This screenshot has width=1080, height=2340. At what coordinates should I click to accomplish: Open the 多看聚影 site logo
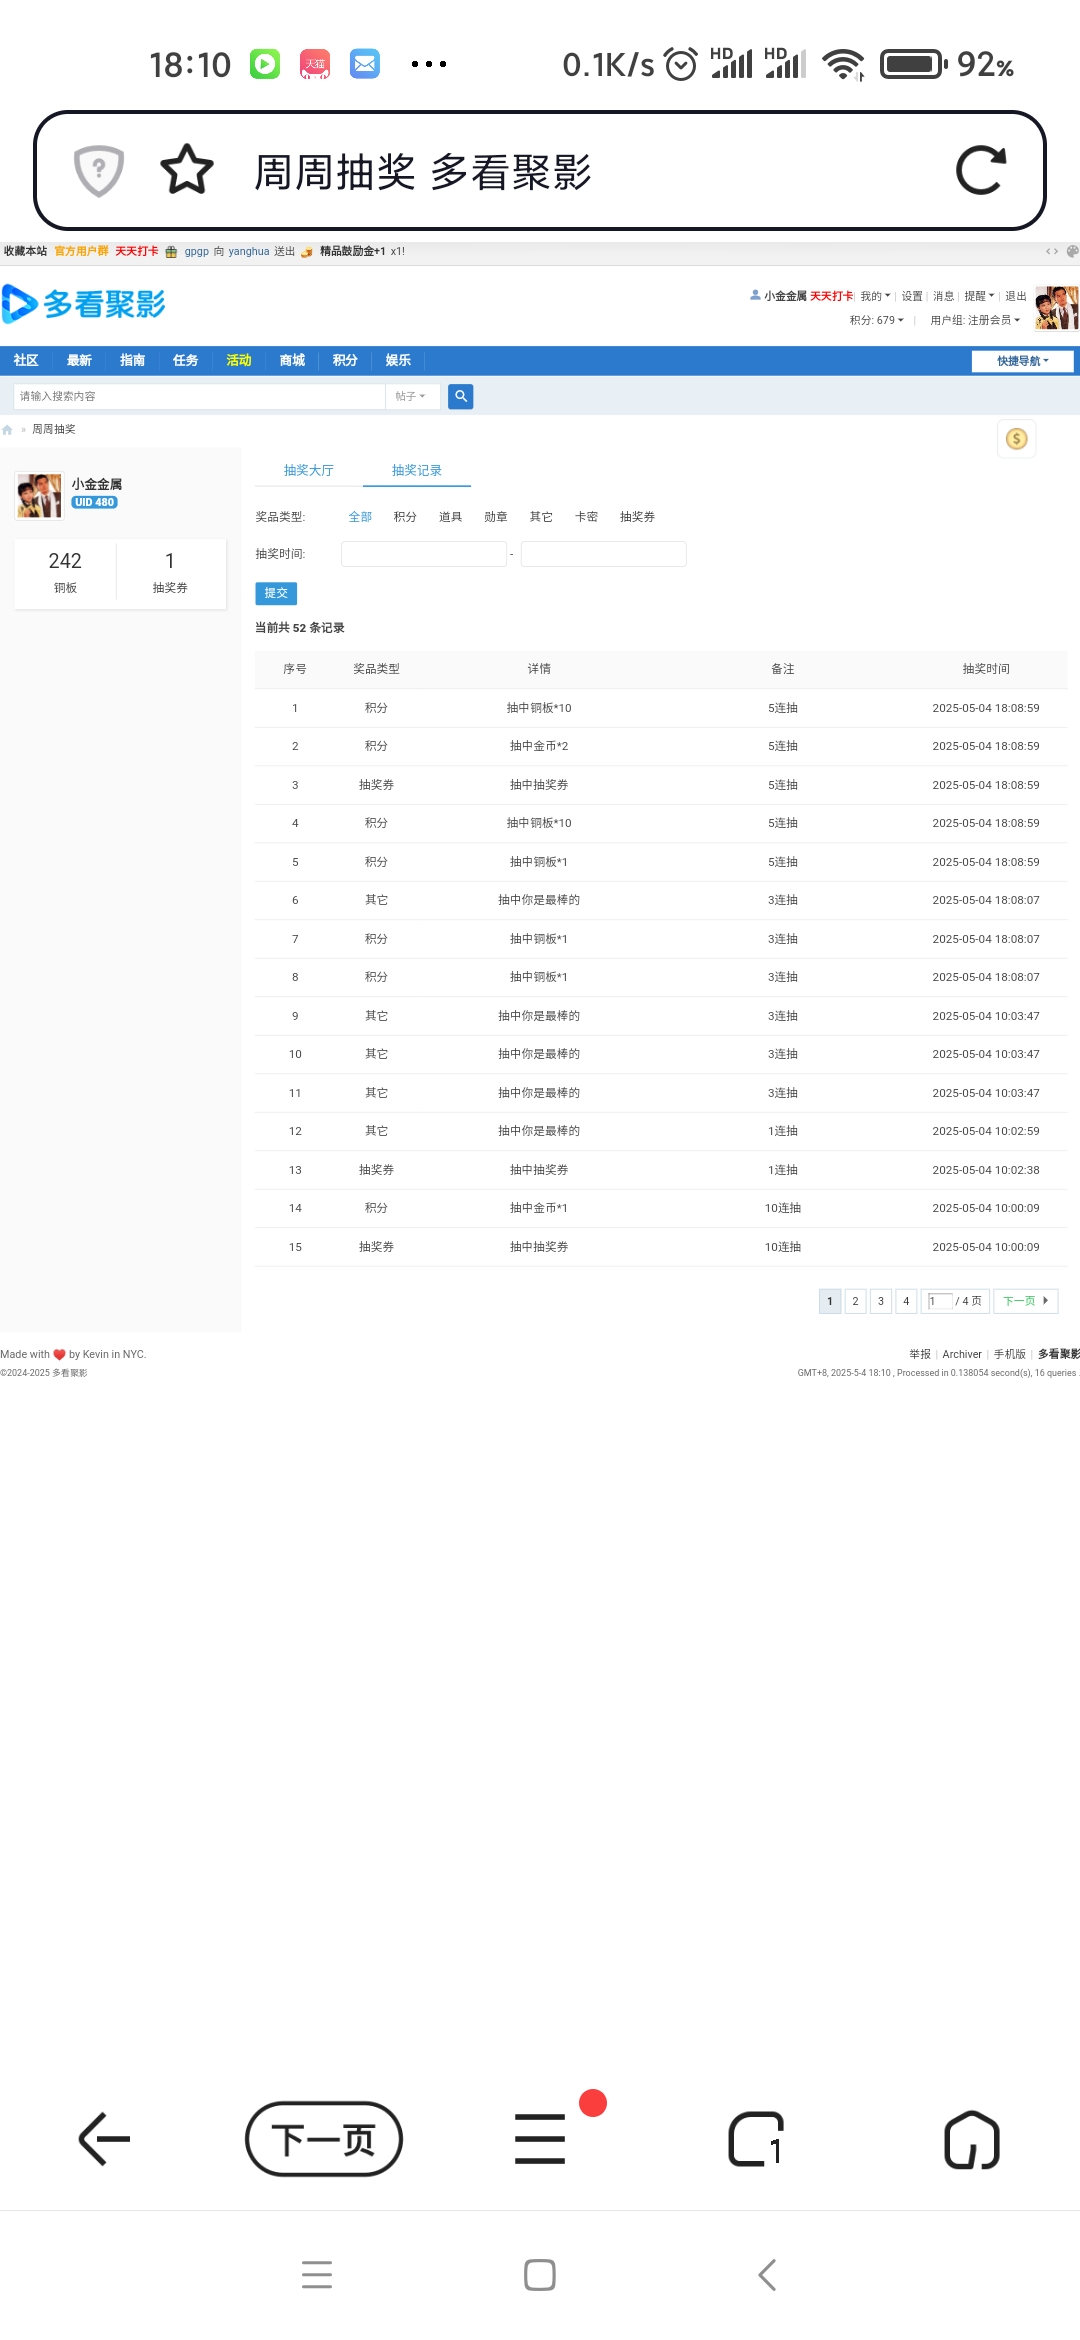click(84, 304)
